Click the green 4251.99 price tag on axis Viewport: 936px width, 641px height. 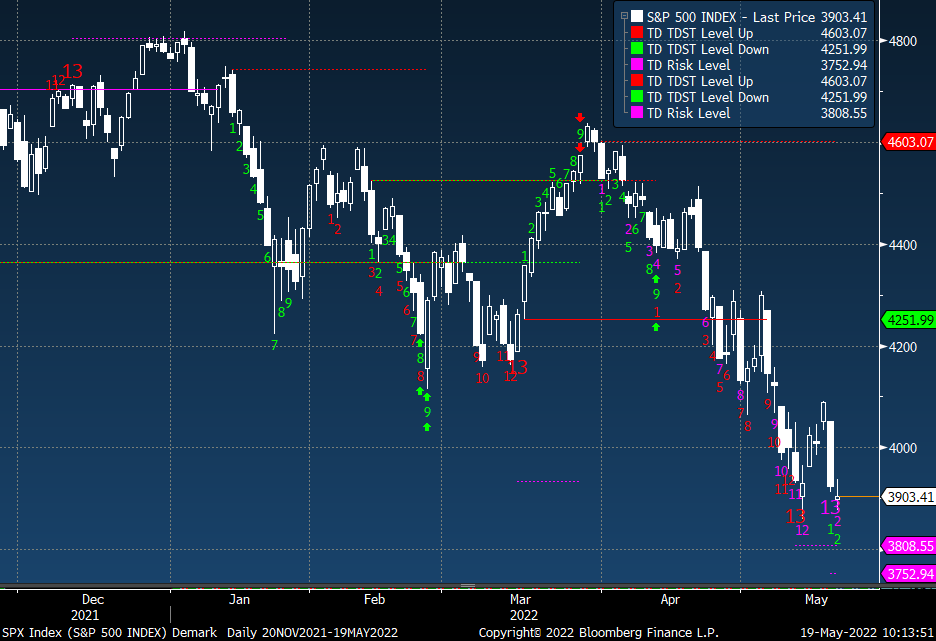tap(908, 320)
